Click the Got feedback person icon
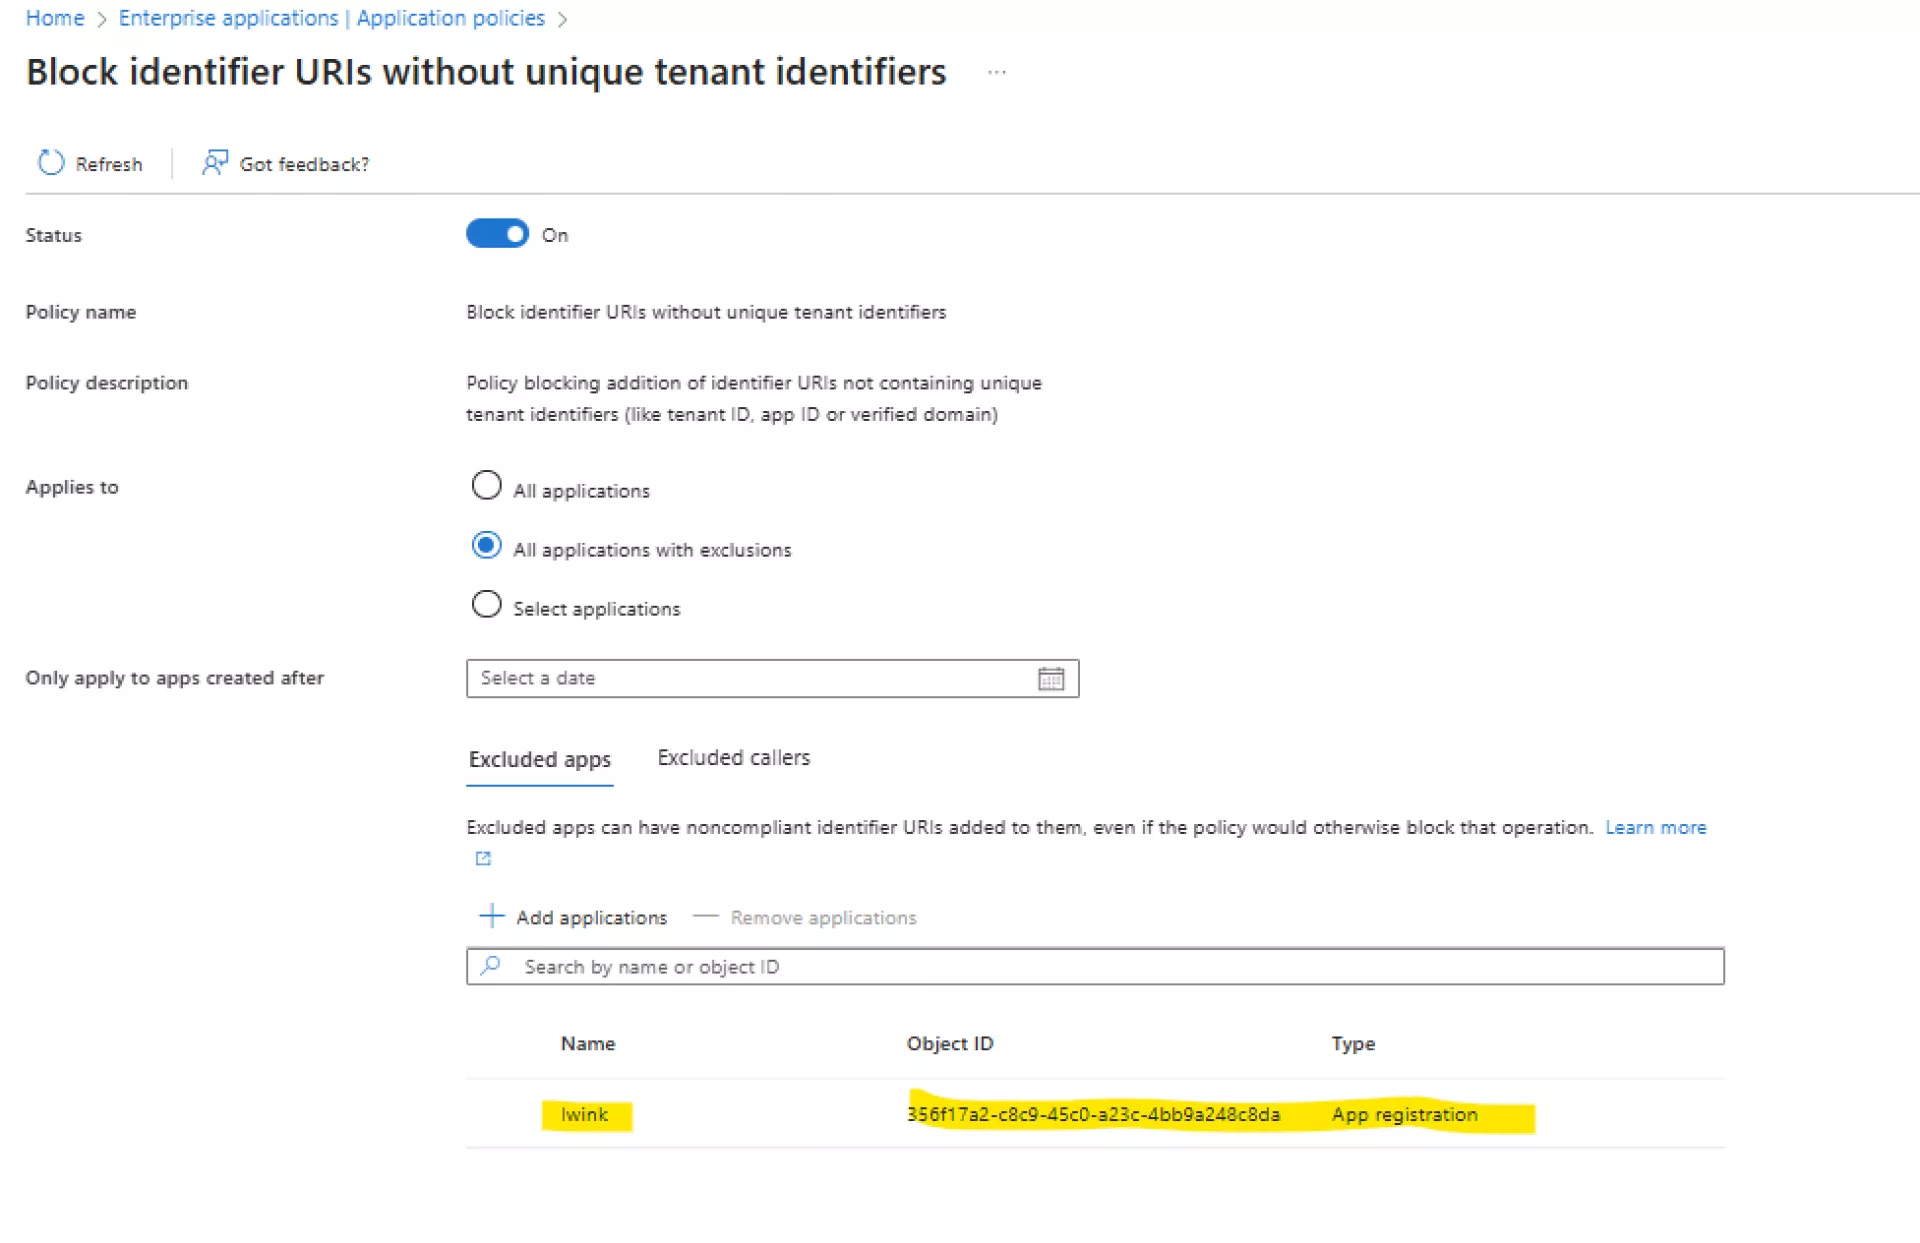The height and width of the screenshot is (1243, 1920). tap(214, 163)
